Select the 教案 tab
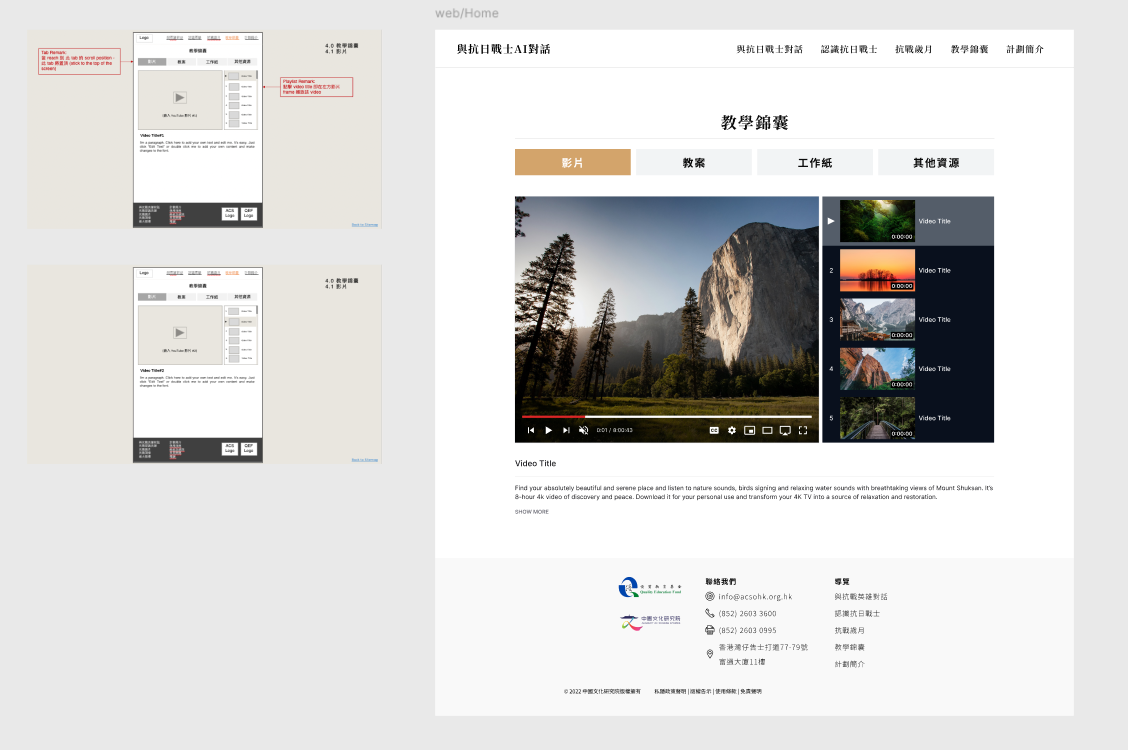Viewport: 1128px width, 750px height. pos(693,163)
